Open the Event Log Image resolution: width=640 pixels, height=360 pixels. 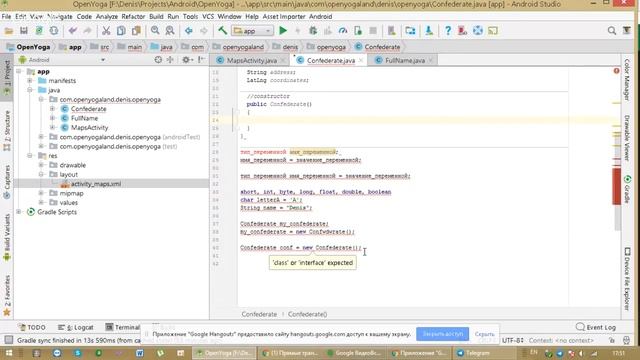coord(596,327)
